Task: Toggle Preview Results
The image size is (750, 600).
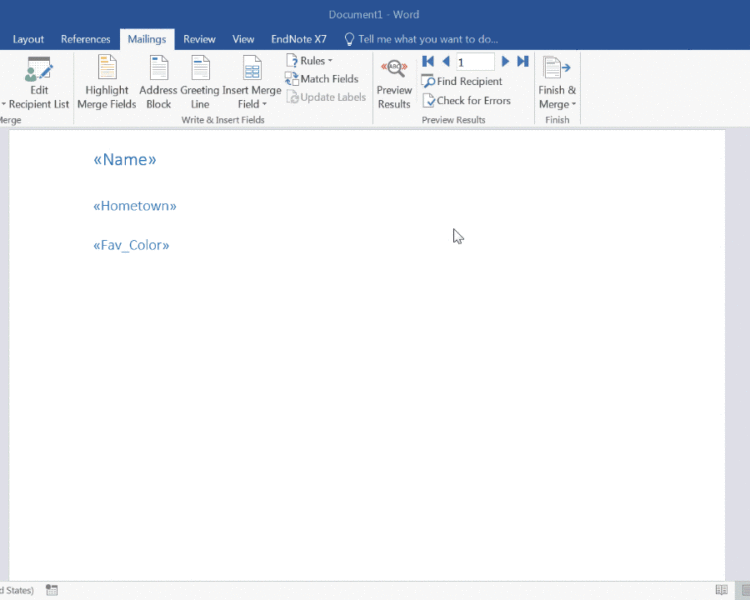Action: click(x=394, y=83)
